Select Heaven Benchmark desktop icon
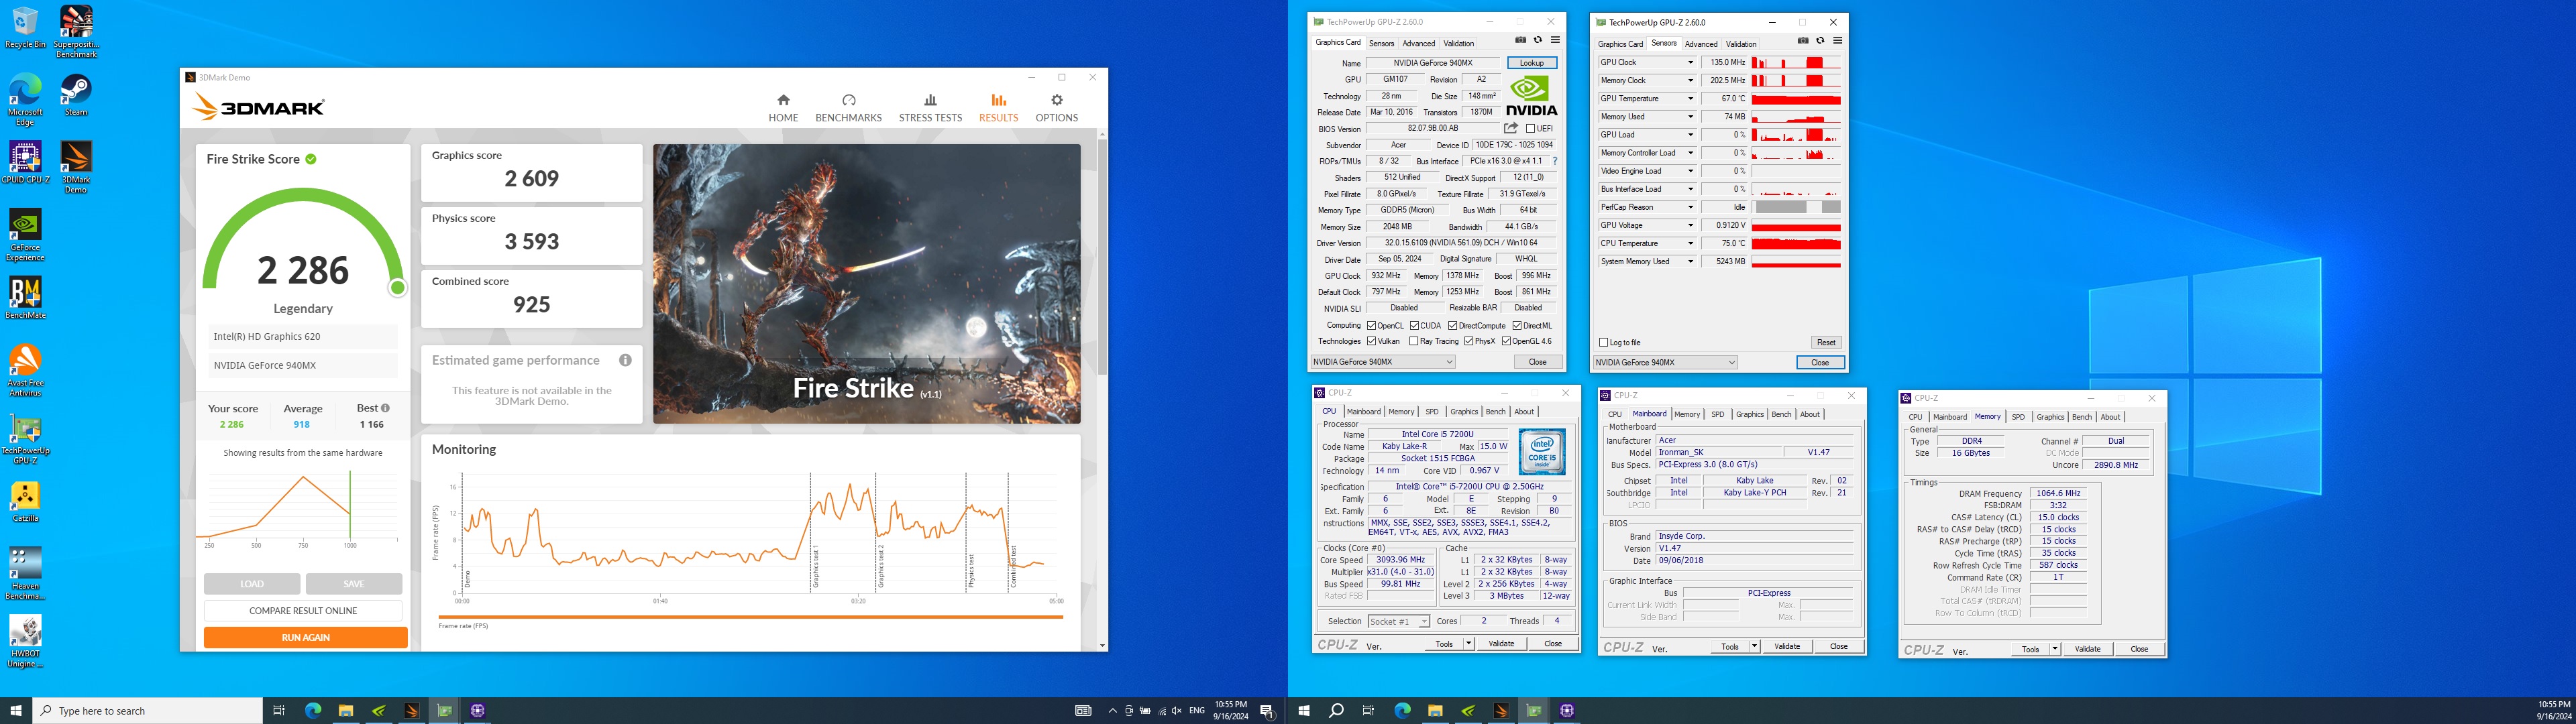Screen dimensions: 2576x724 pyautogui.click(x=25, y=573)
